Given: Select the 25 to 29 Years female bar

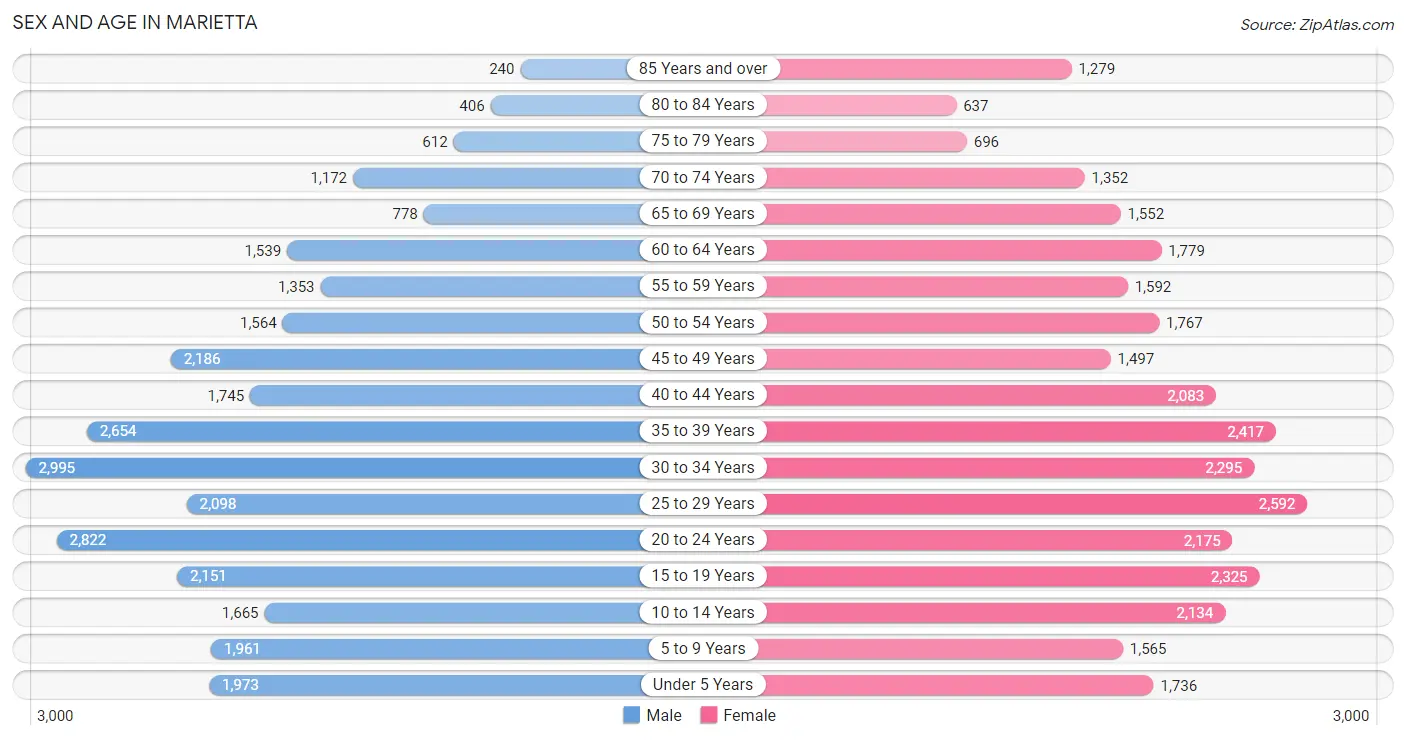Looking at the screenshot, I should pyautogui.click(x=1030, y=503).
